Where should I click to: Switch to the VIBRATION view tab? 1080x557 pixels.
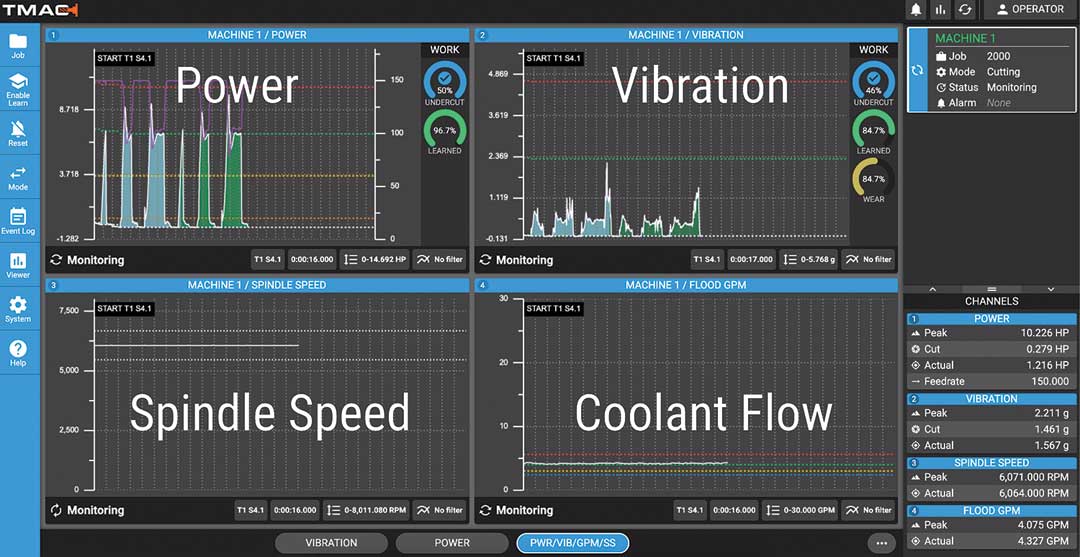tap(331, 543)
